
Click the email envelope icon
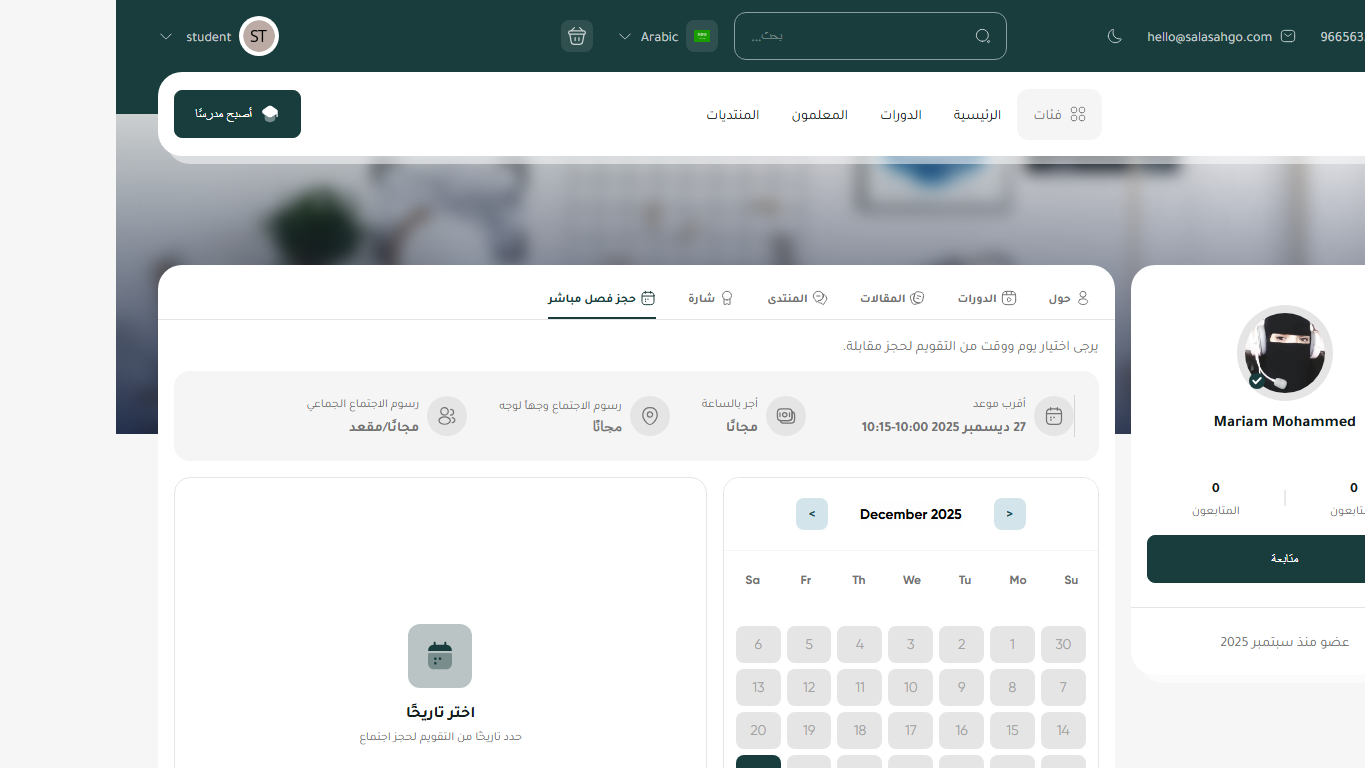(x=1288, y=36)
